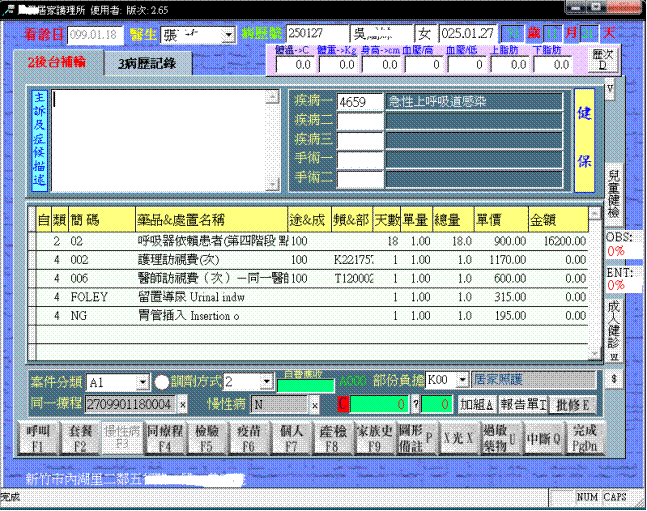Click the 完成 PgDn finish button
The height and width of the screenshot is (511, 647).
pos(583,436)
